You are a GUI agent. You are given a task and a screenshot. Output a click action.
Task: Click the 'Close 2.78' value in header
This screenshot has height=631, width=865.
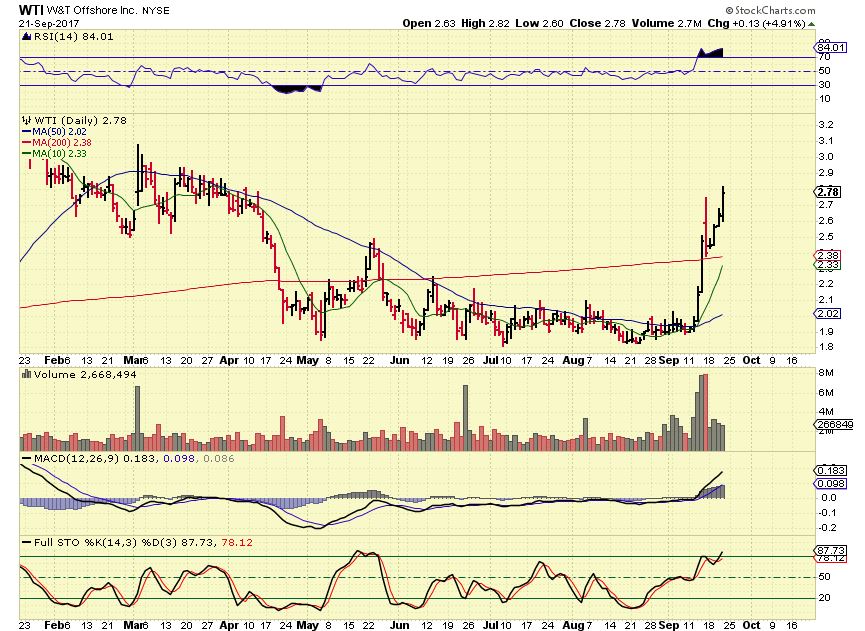coord(597,23)
